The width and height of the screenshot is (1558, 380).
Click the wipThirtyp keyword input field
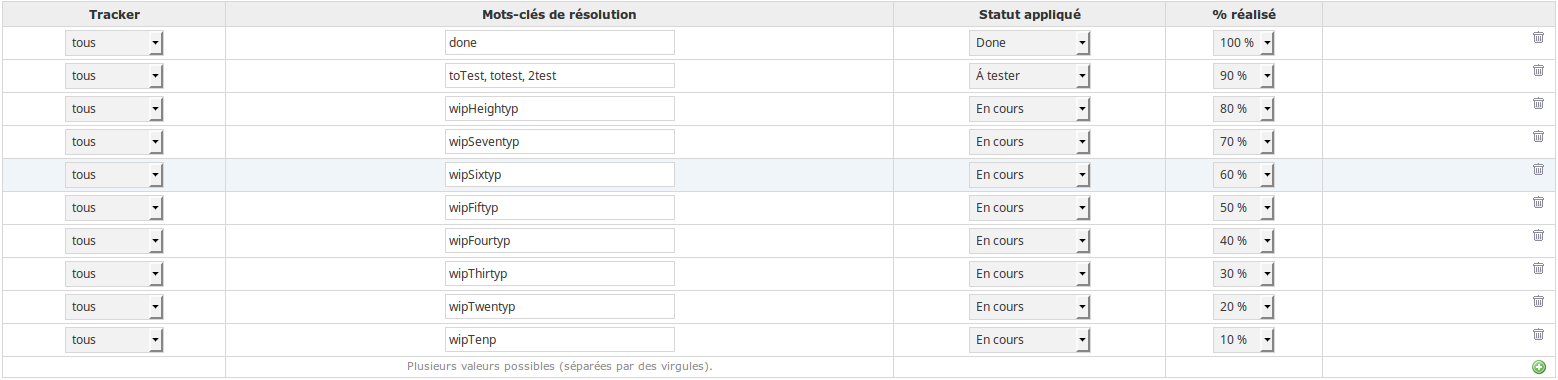click(x=560, y=274)
